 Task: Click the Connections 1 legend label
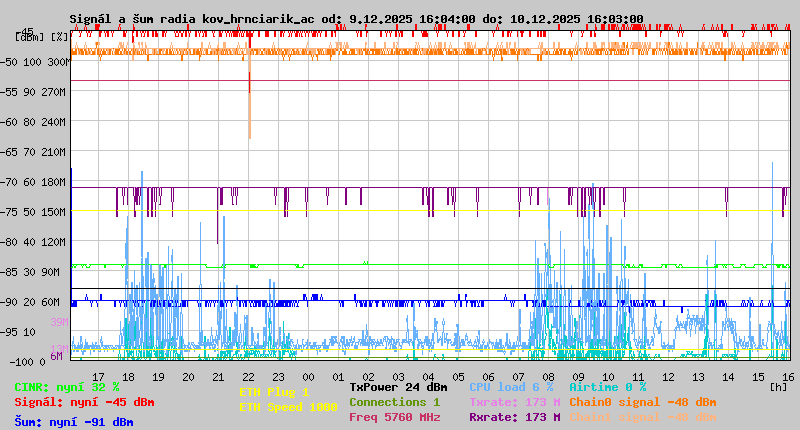(394, 402)
